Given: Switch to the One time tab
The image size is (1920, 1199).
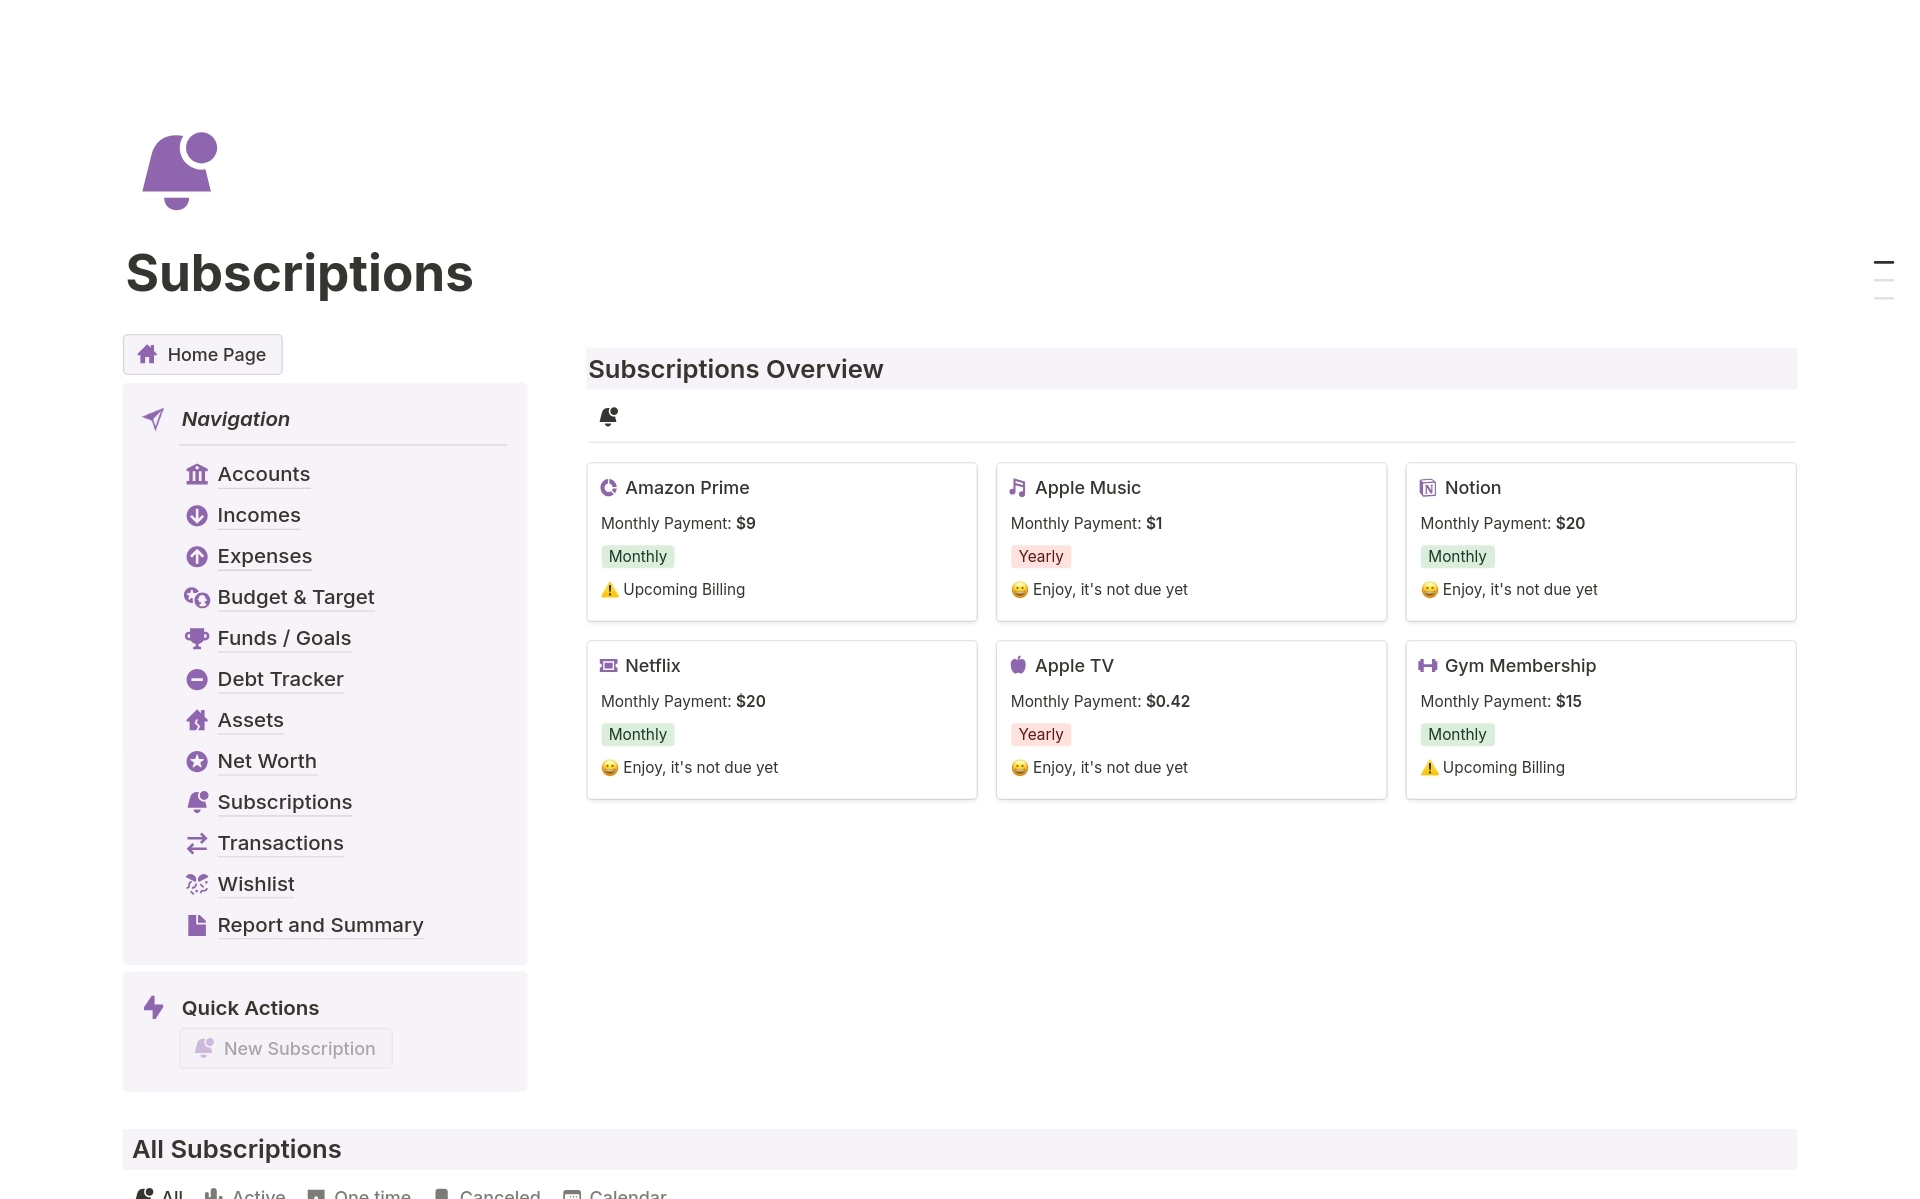Looking at the screenshot, I should pyautogui.click(x=359, y=1193).
